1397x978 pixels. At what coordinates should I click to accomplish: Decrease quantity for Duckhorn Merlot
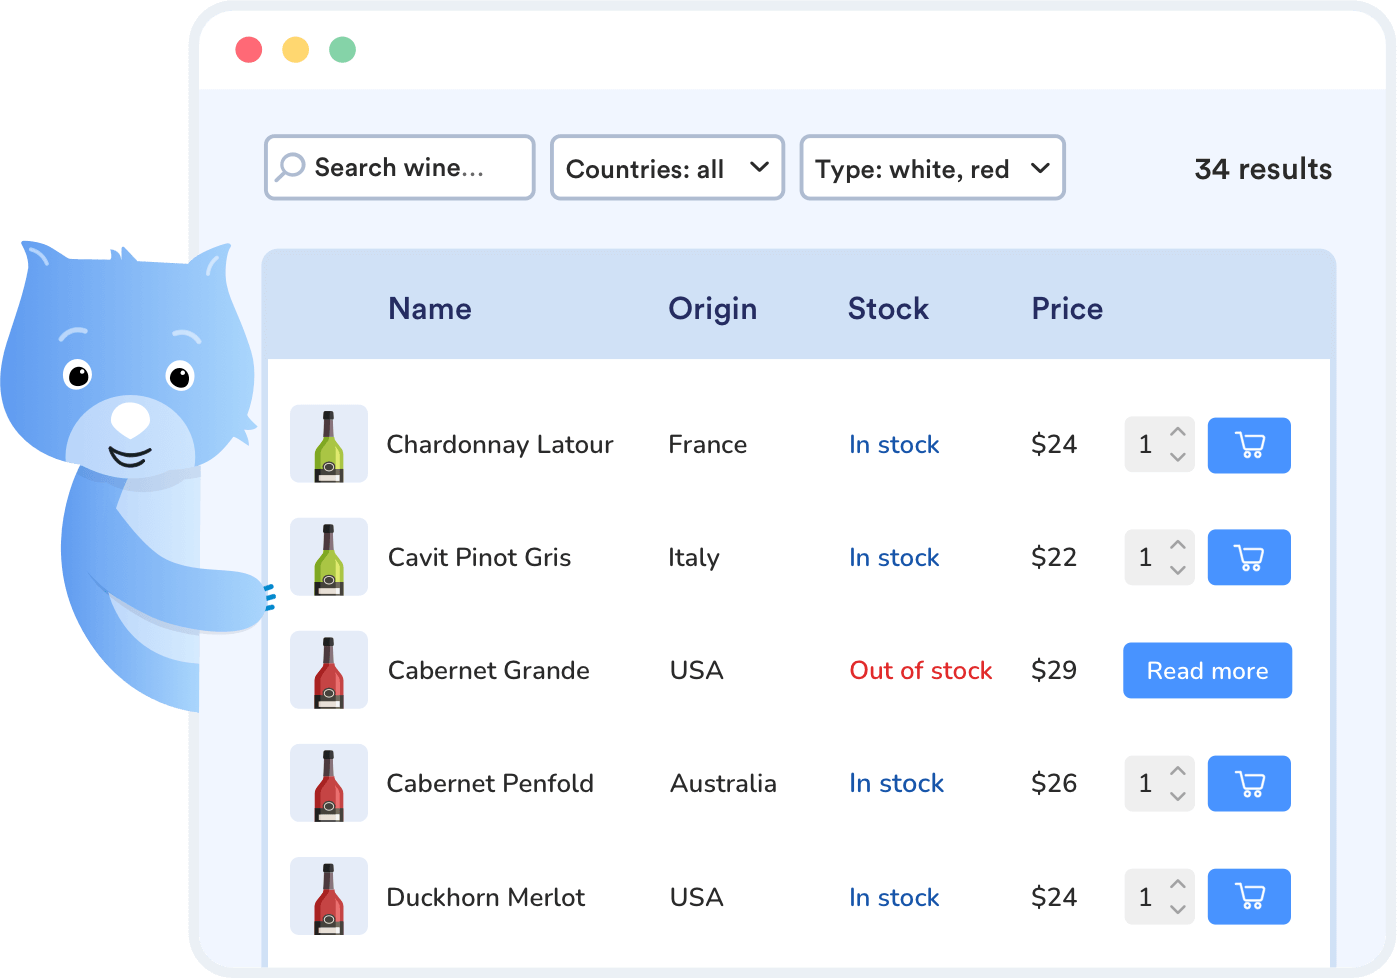pos(1178,909)
